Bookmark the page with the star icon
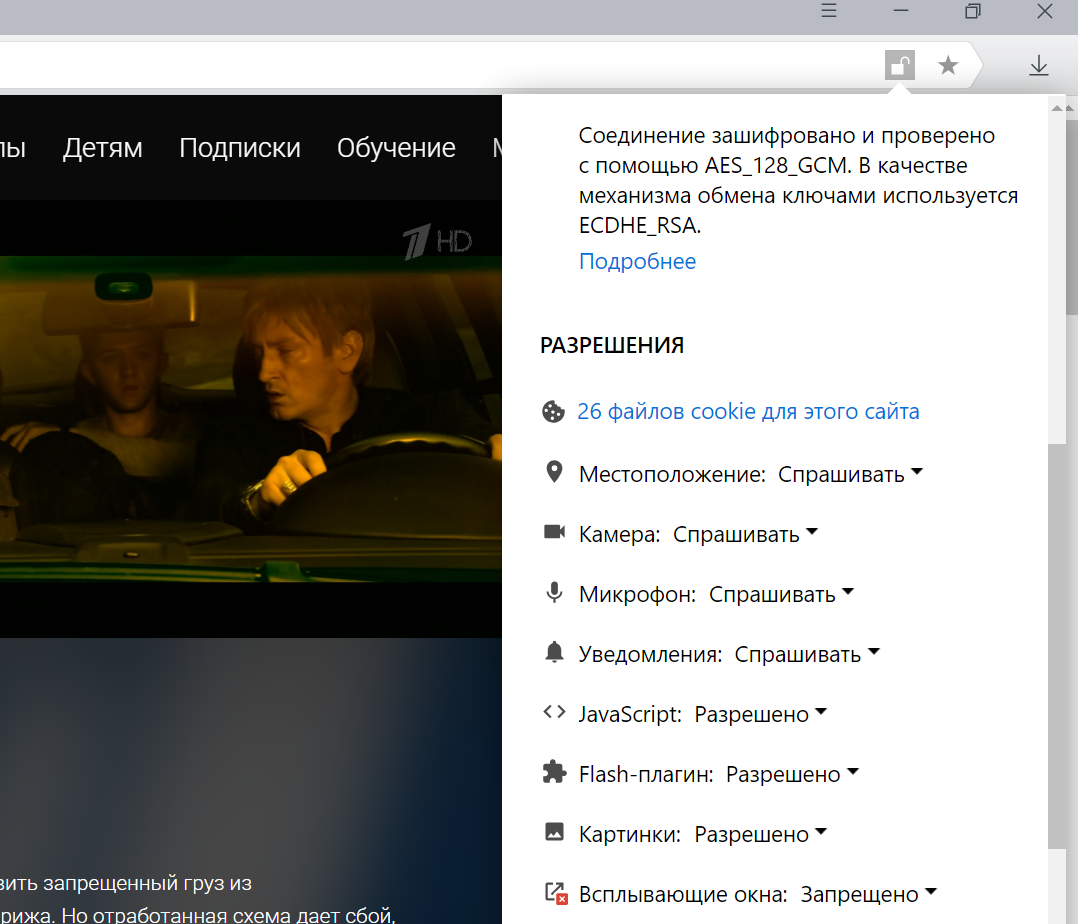The image size is (1078, 924). point(948,65)
